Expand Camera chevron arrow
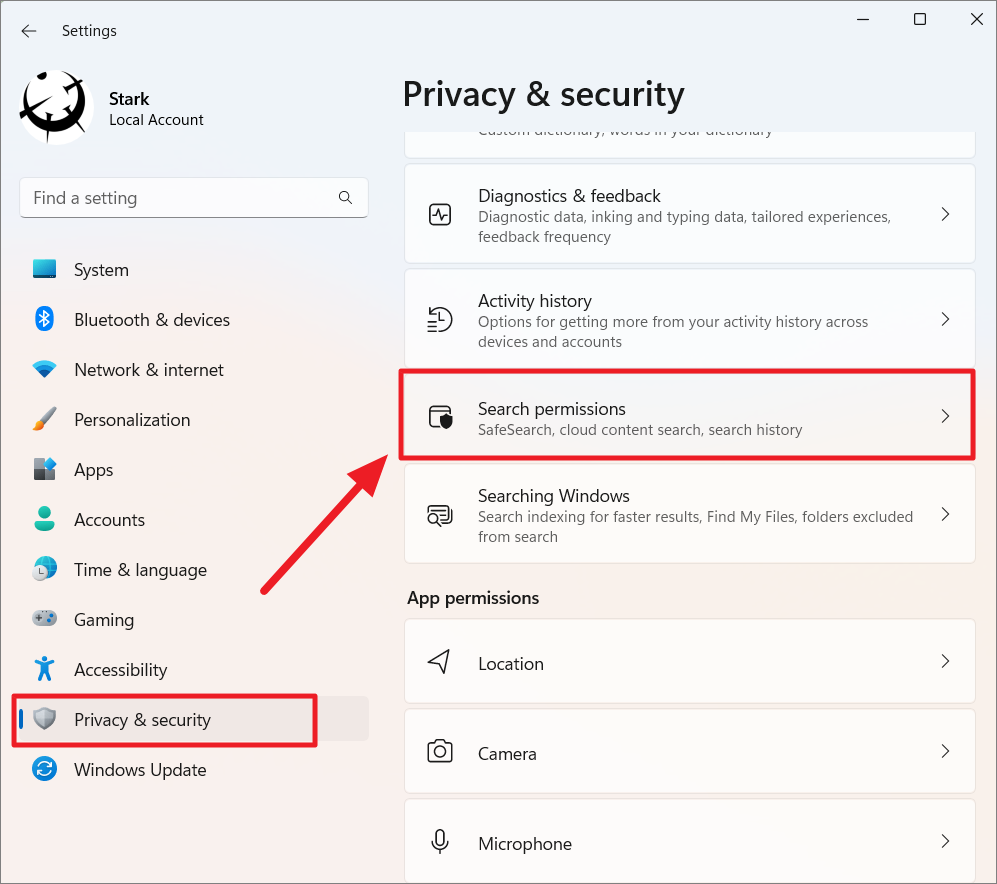Image resolution: width=997 pixels, height=884 pixels. tap(945, 751)
